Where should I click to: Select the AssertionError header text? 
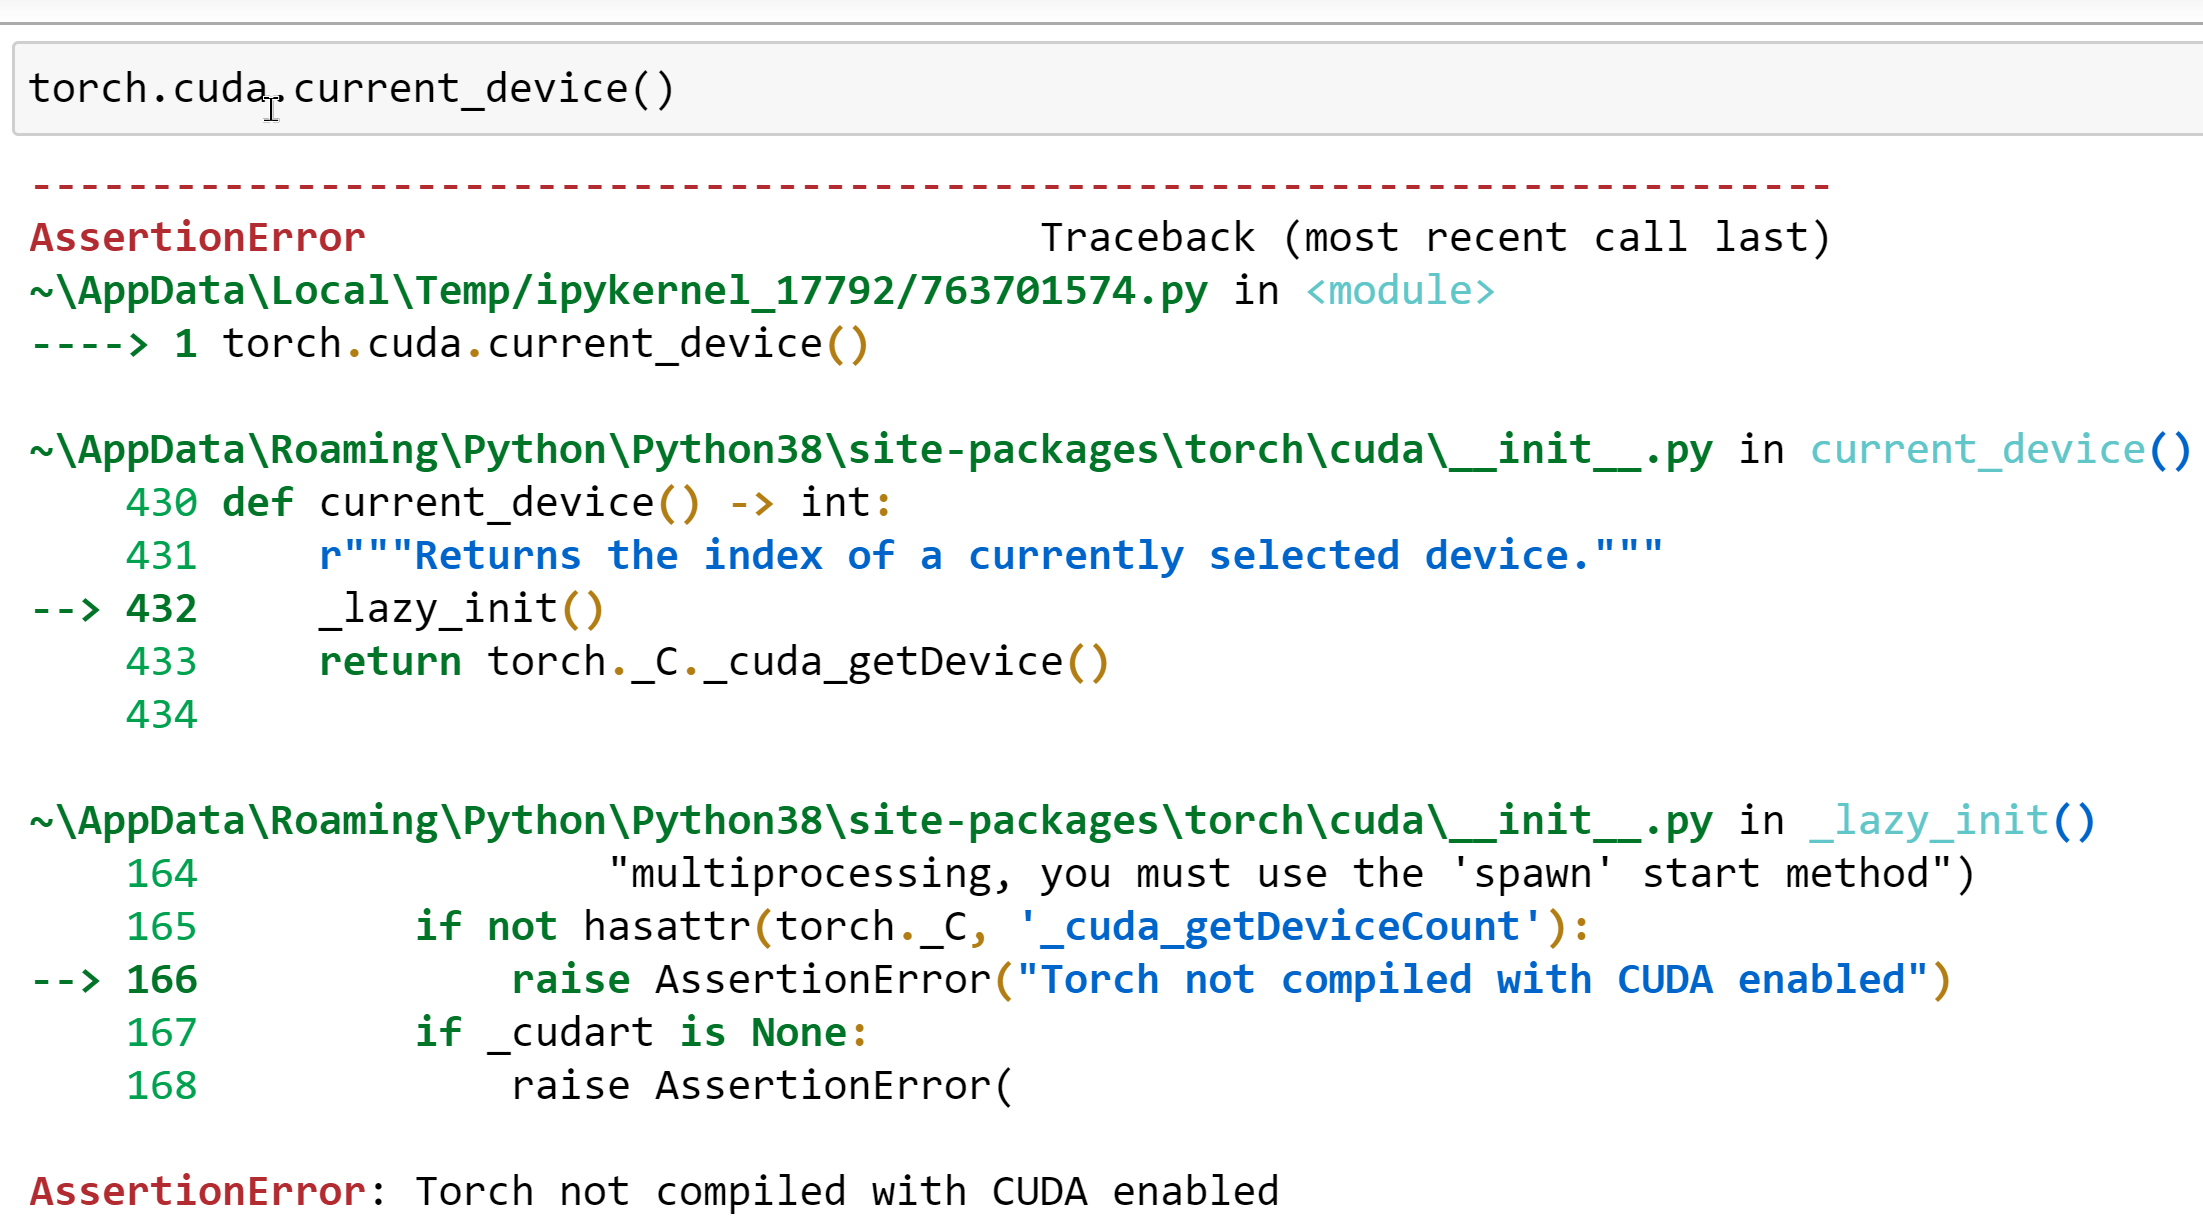tap(196, 236)
